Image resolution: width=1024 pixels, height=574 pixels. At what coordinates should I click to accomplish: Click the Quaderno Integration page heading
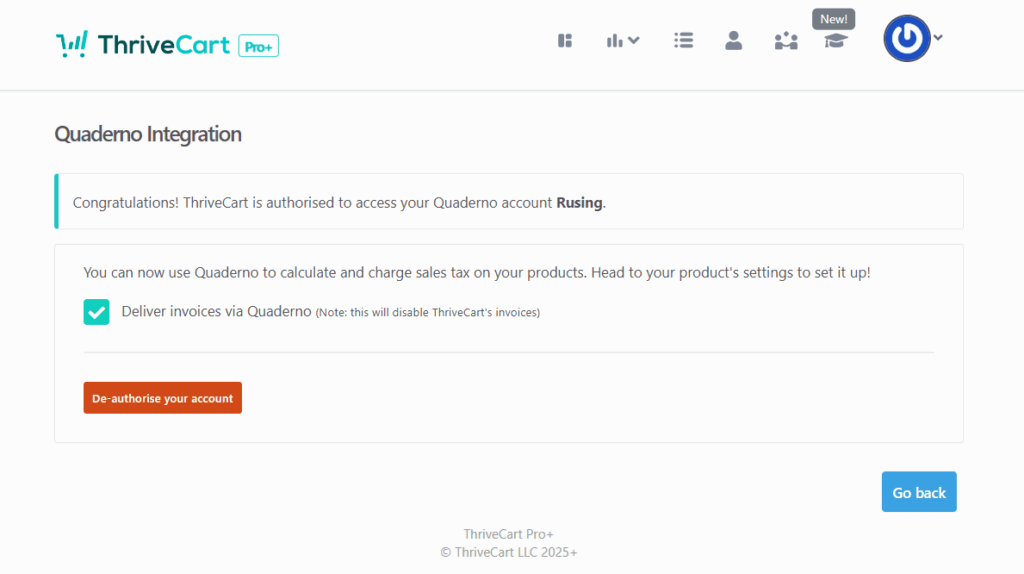(x=148, y=134)
